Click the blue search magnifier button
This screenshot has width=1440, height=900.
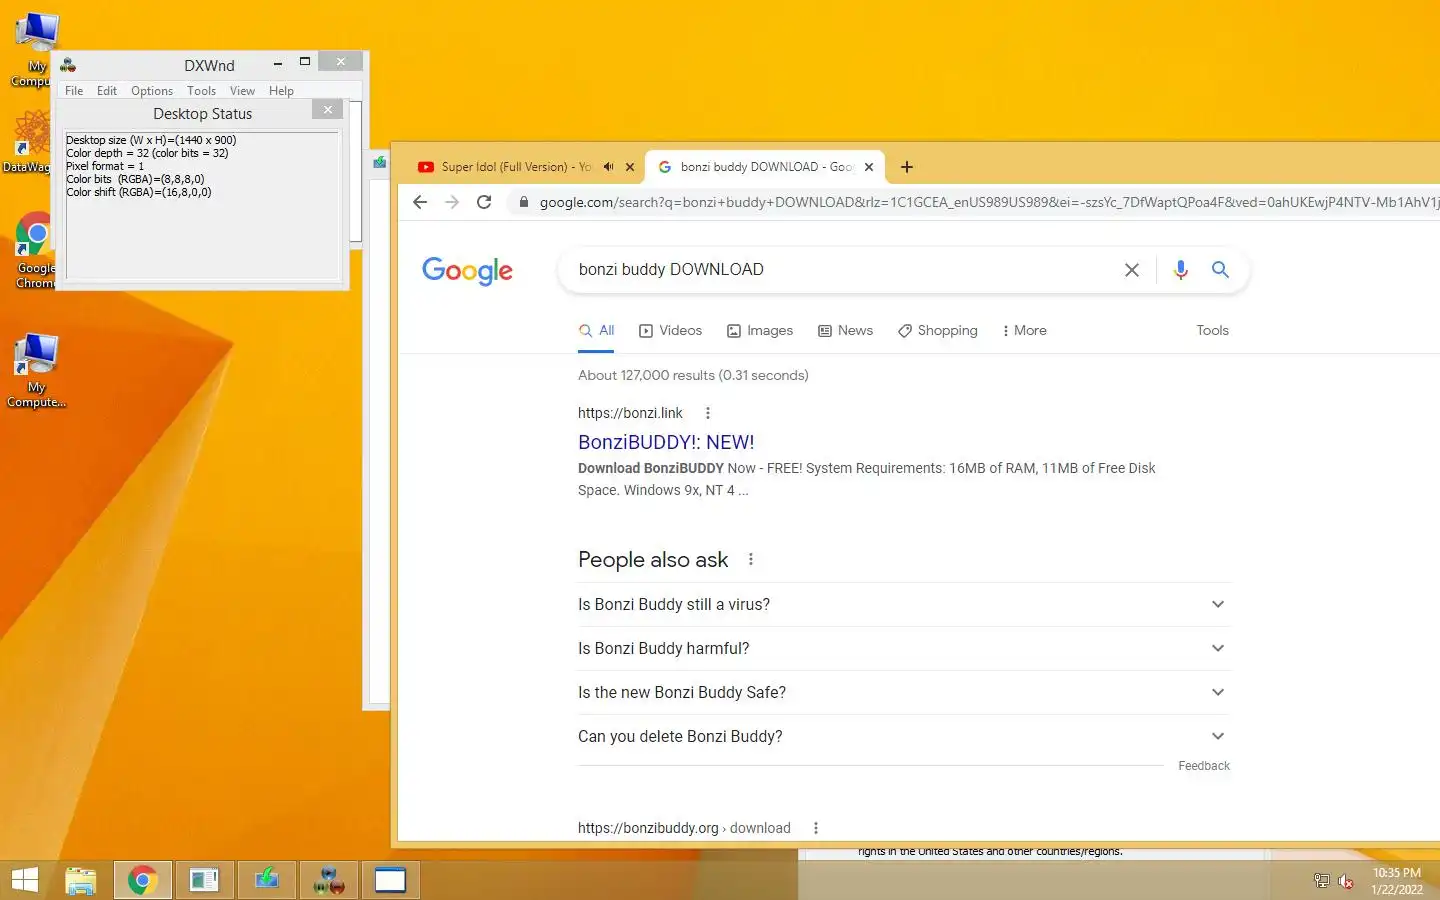click(x=1220, y=270)
